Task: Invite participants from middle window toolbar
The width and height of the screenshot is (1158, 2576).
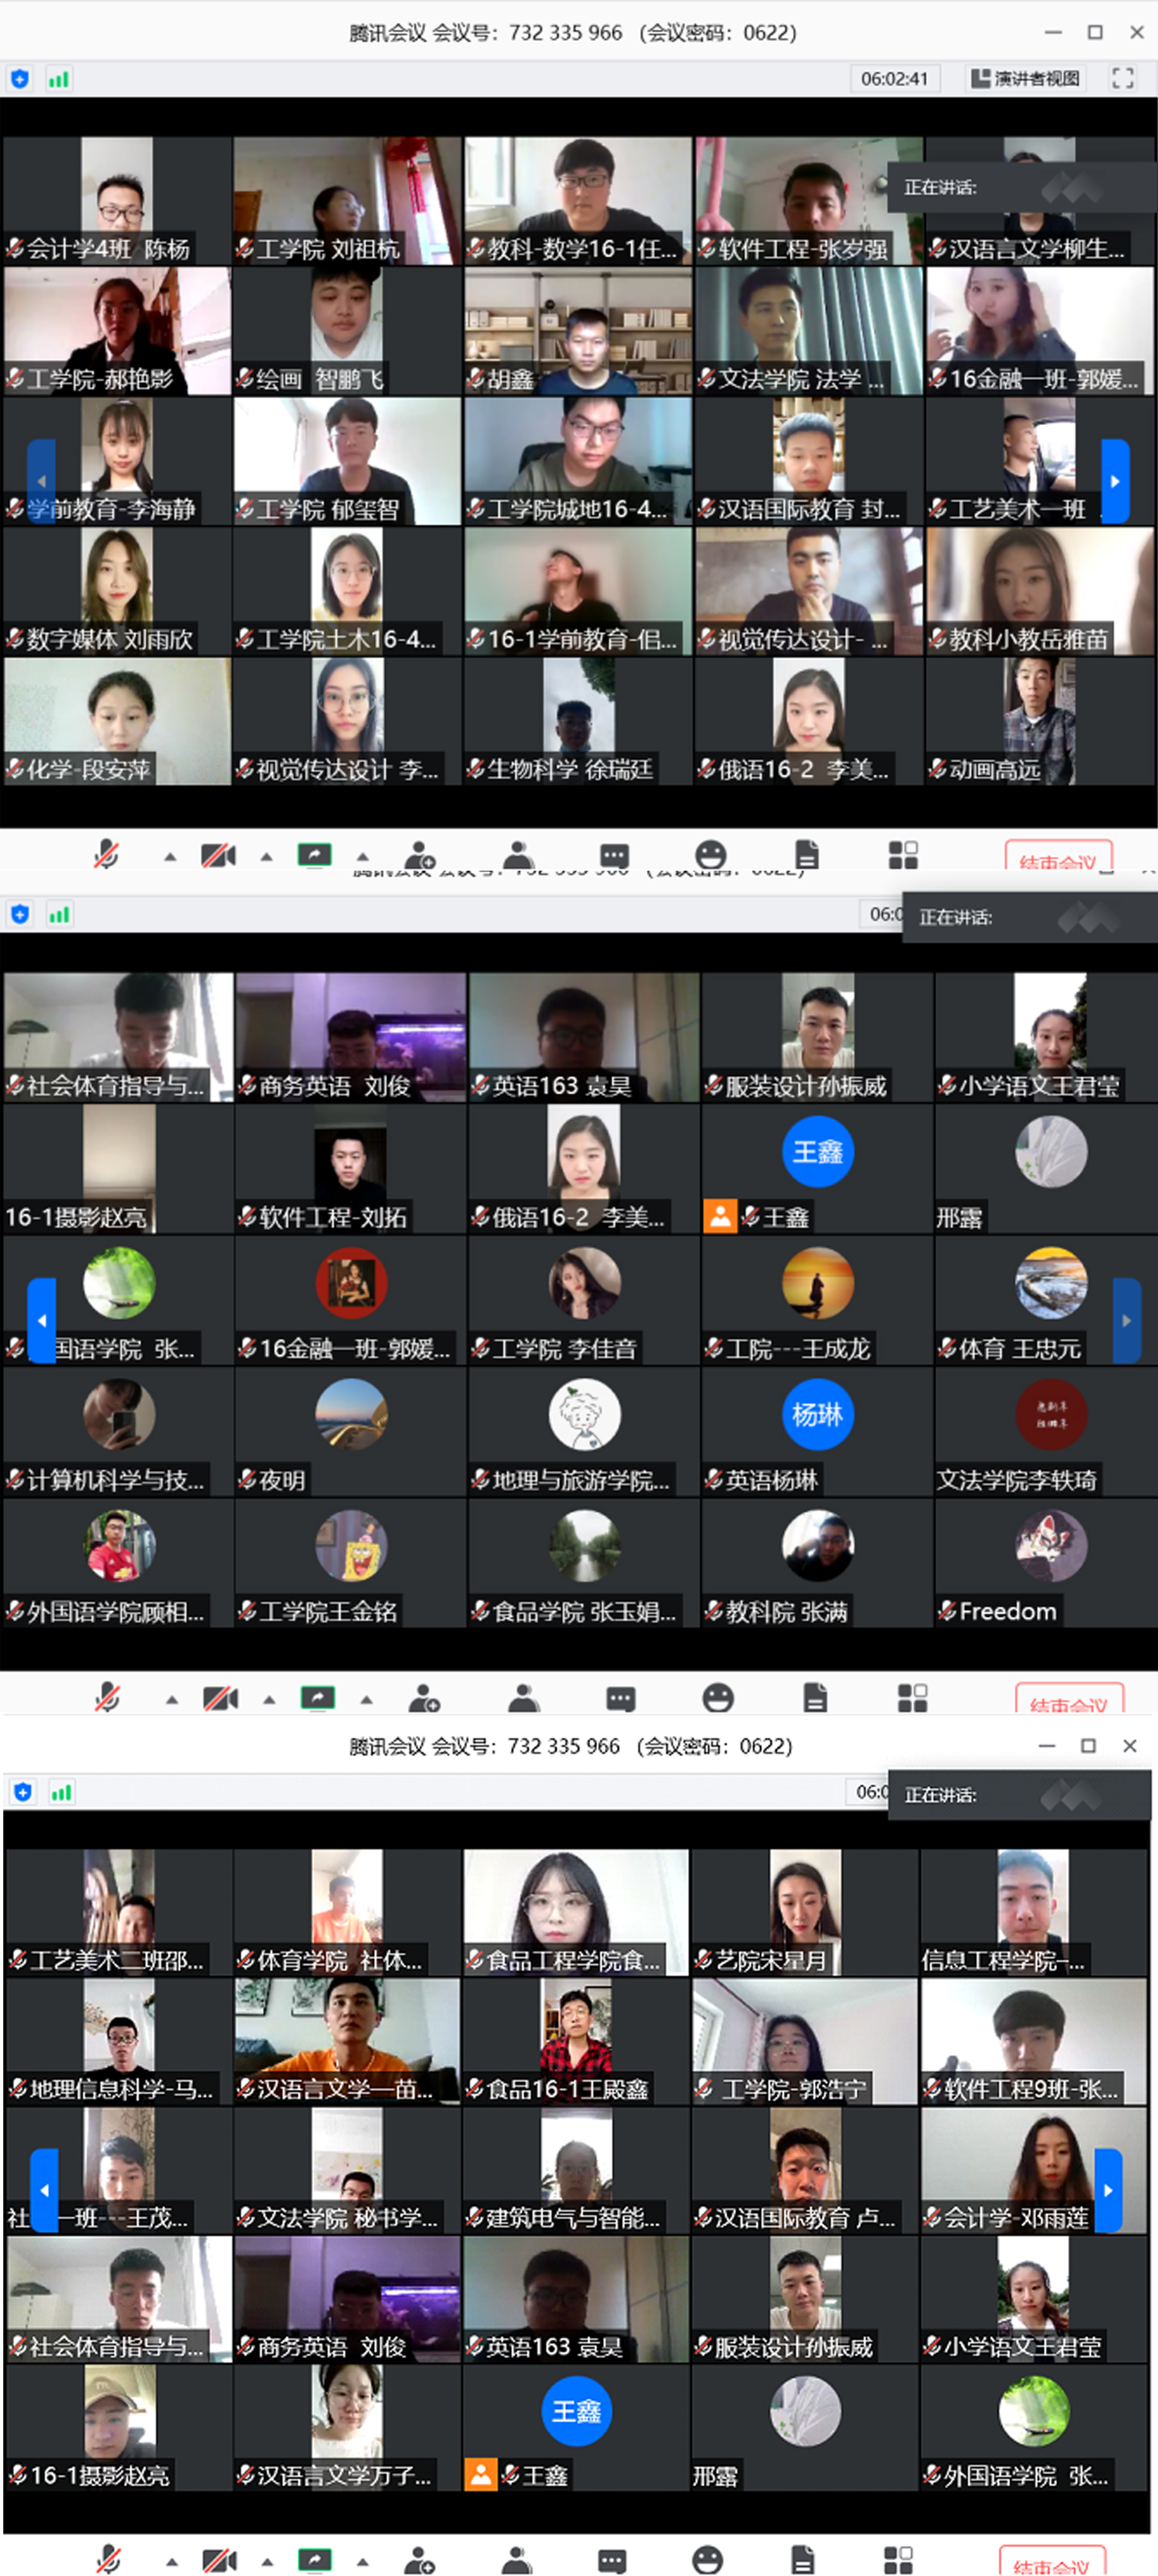Action: pyautogui.click(x=424, y=1698)
